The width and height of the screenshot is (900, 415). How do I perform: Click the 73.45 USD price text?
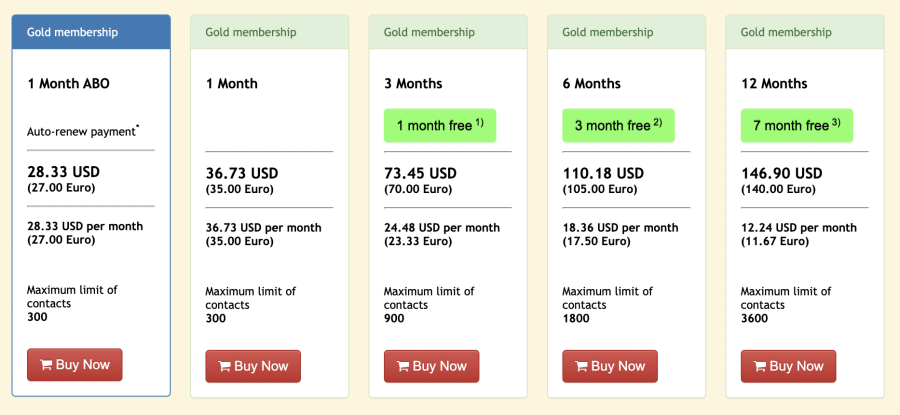point(420,173)
